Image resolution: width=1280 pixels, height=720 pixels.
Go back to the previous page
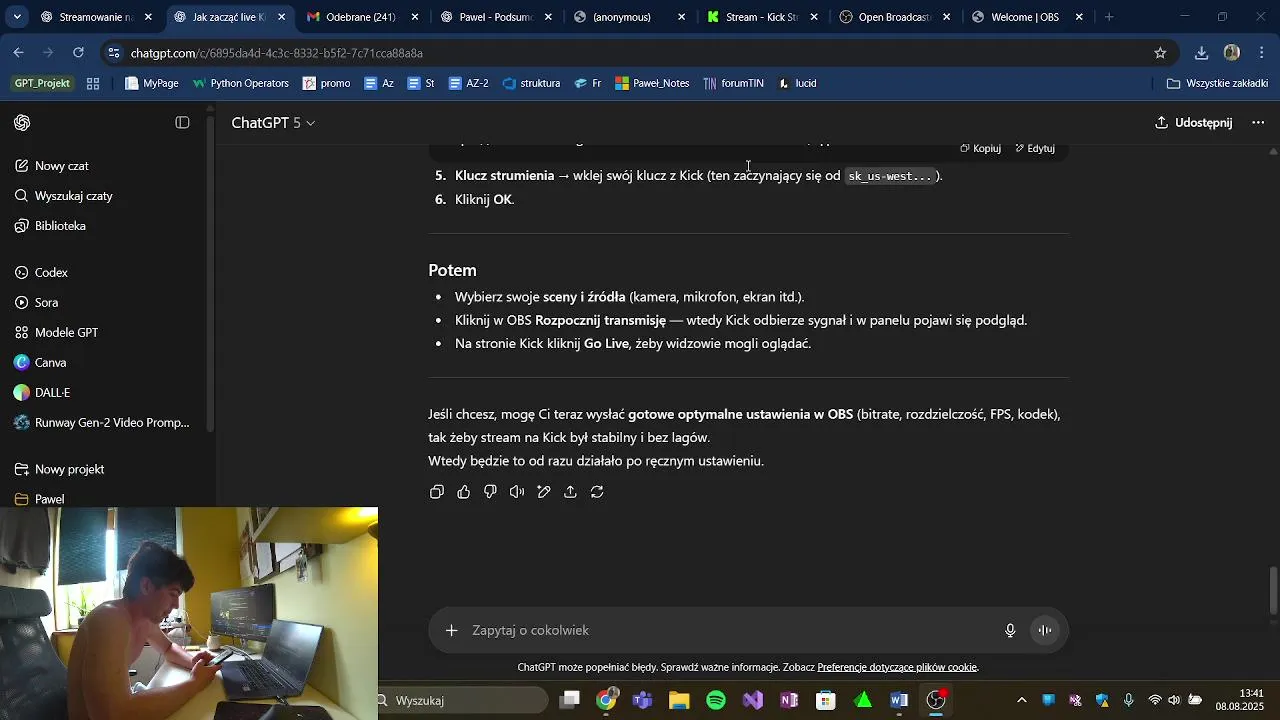tap(19, 53)
